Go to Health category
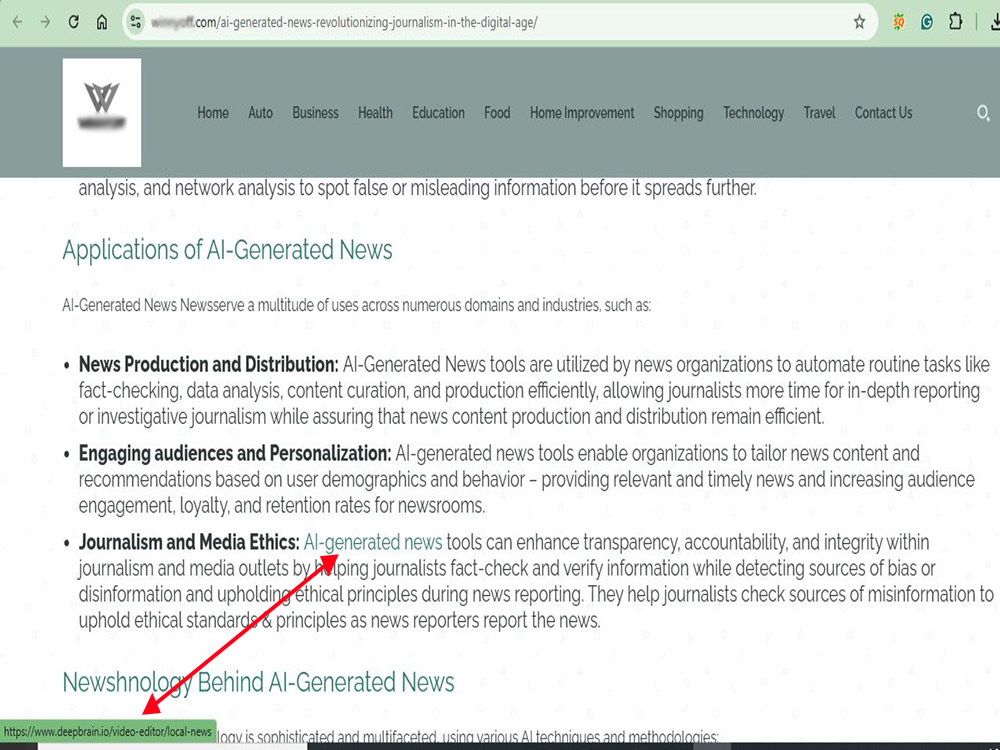Screen dimensions: 1000x750 pos(375,113)
